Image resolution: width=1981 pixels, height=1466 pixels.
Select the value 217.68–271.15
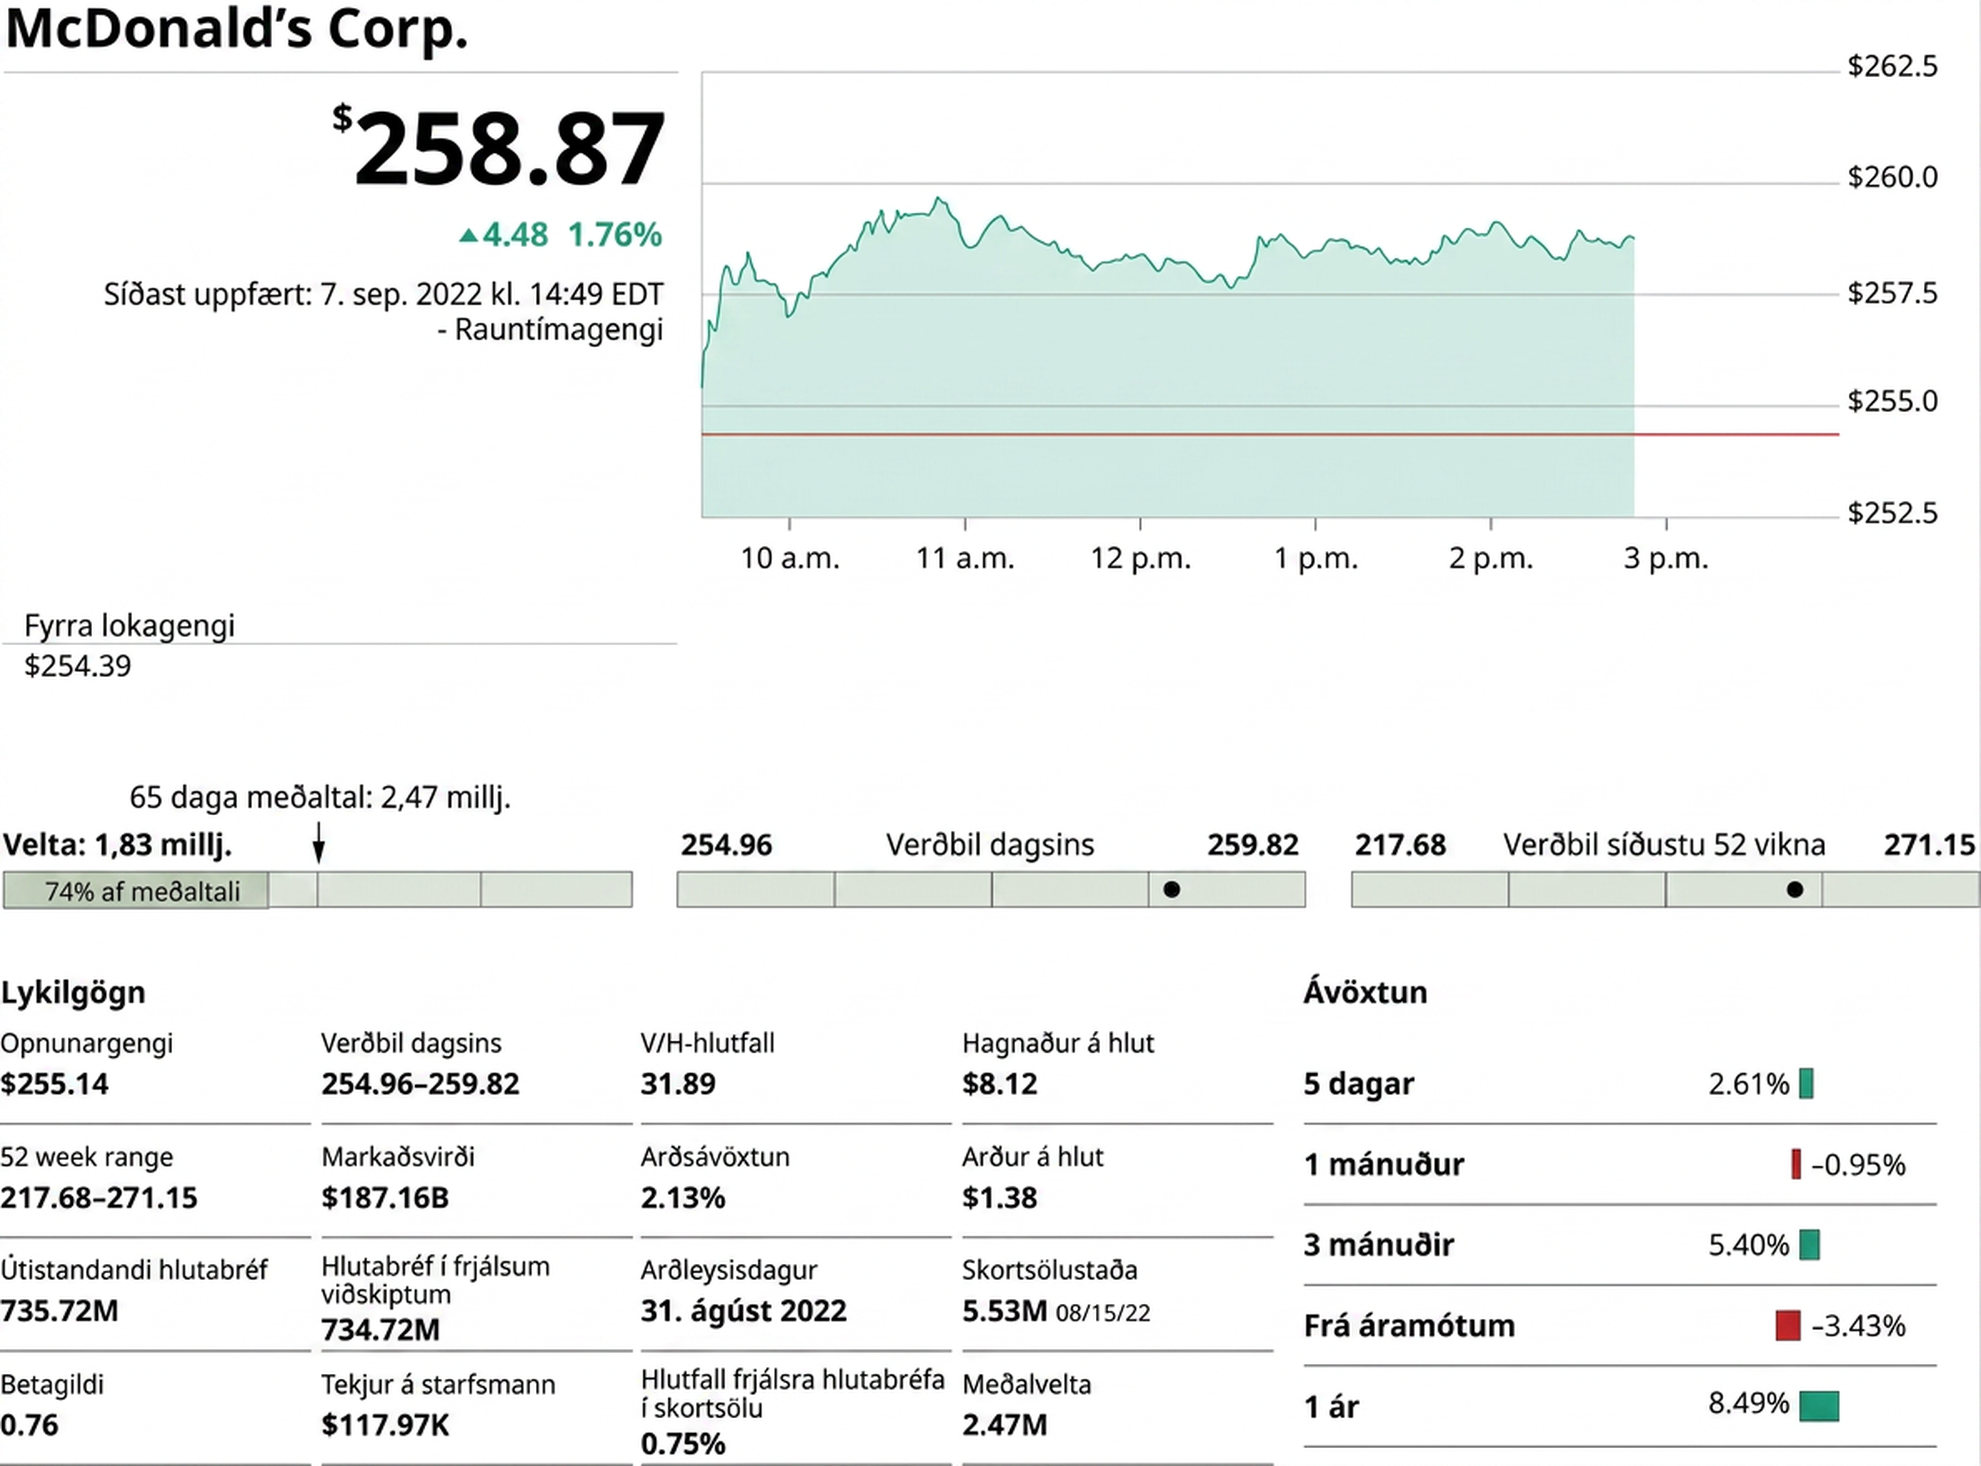point(99,1198)
